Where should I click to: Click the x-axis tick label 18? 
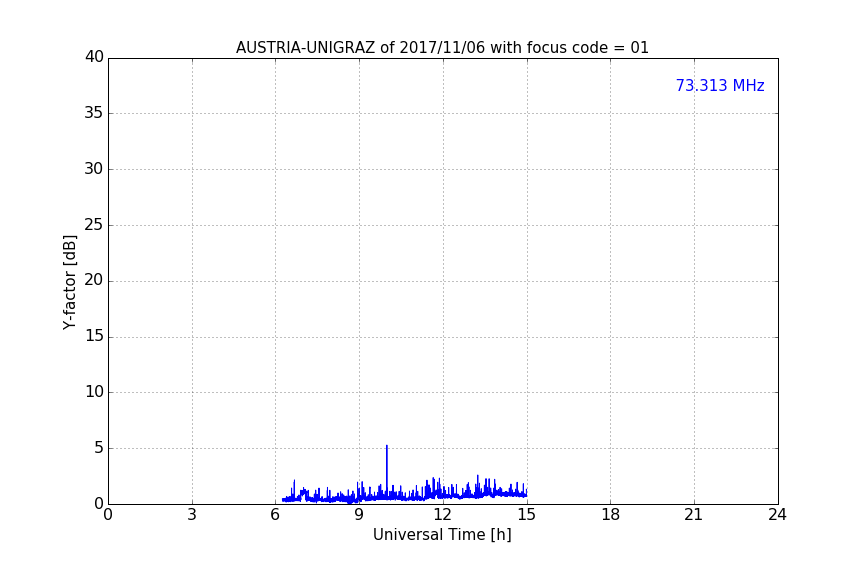pyautogui.click(x=610, y=515)
